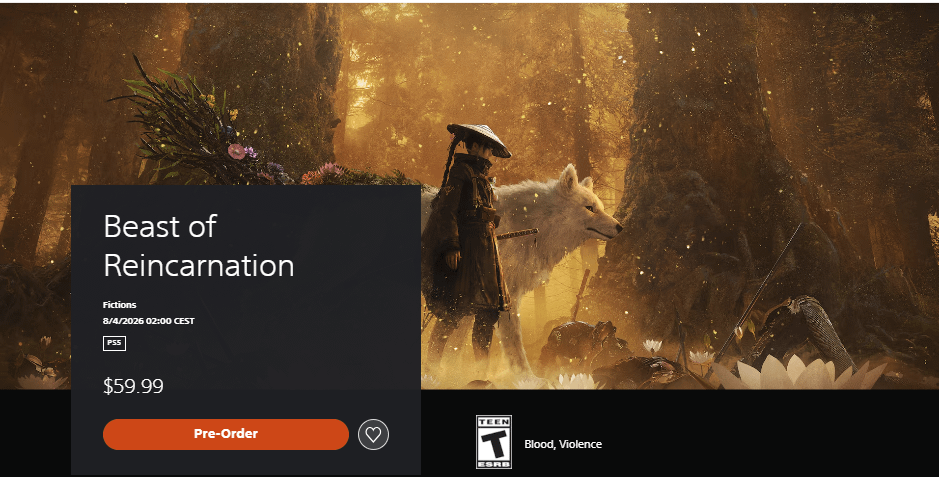Image resolution: width=939 pixels, height=477 pixels.
Task: Select the $59.99 price label
Action: tap(133, 386)
